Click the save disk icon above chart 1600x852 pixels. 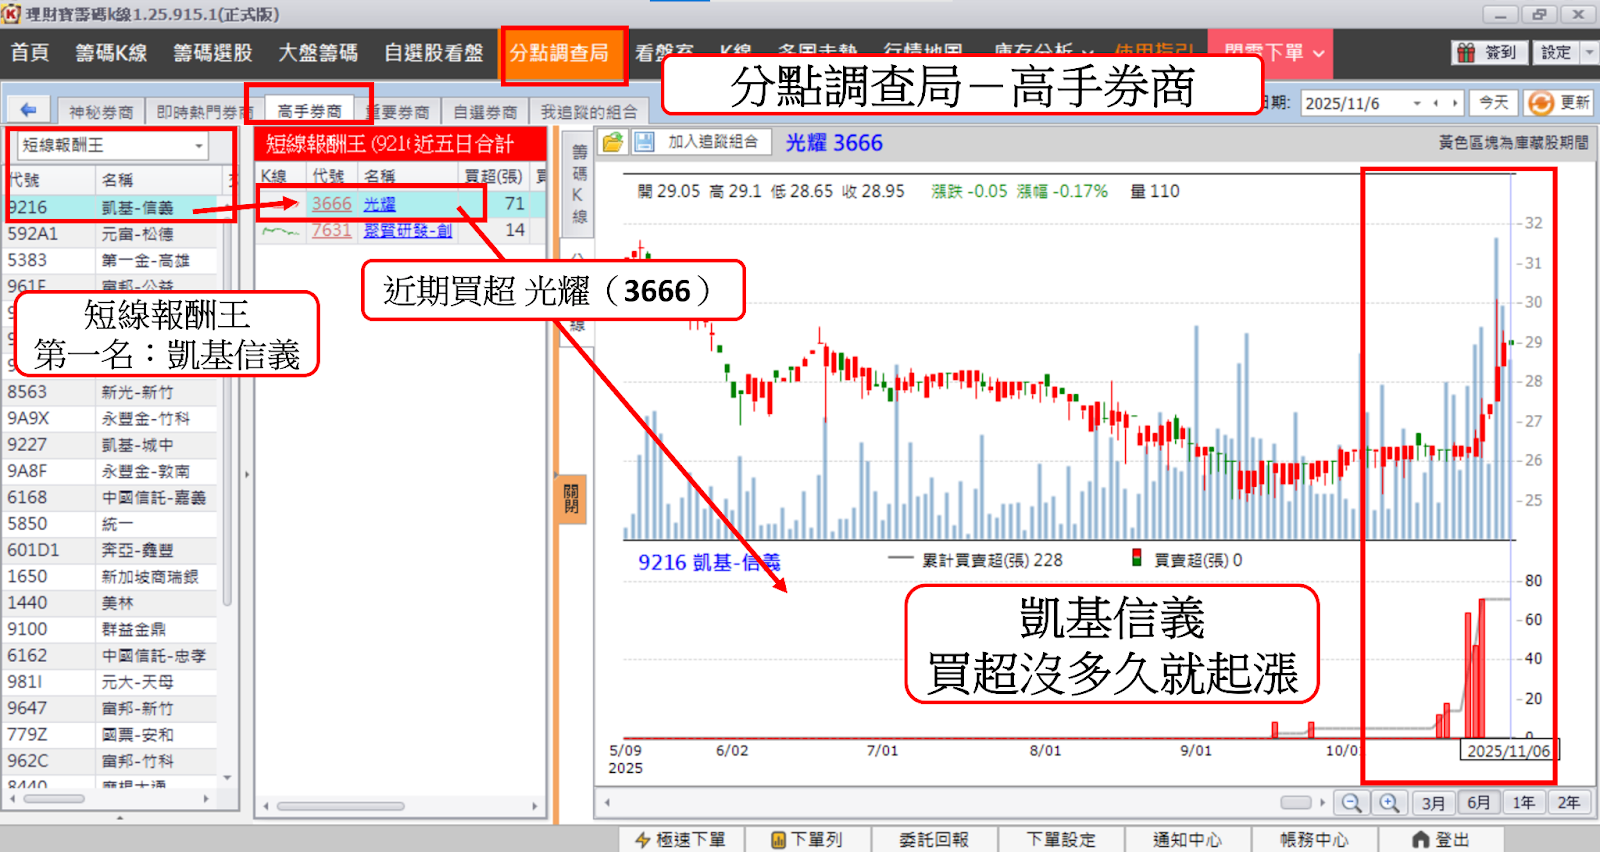click(x=643, y=142)
